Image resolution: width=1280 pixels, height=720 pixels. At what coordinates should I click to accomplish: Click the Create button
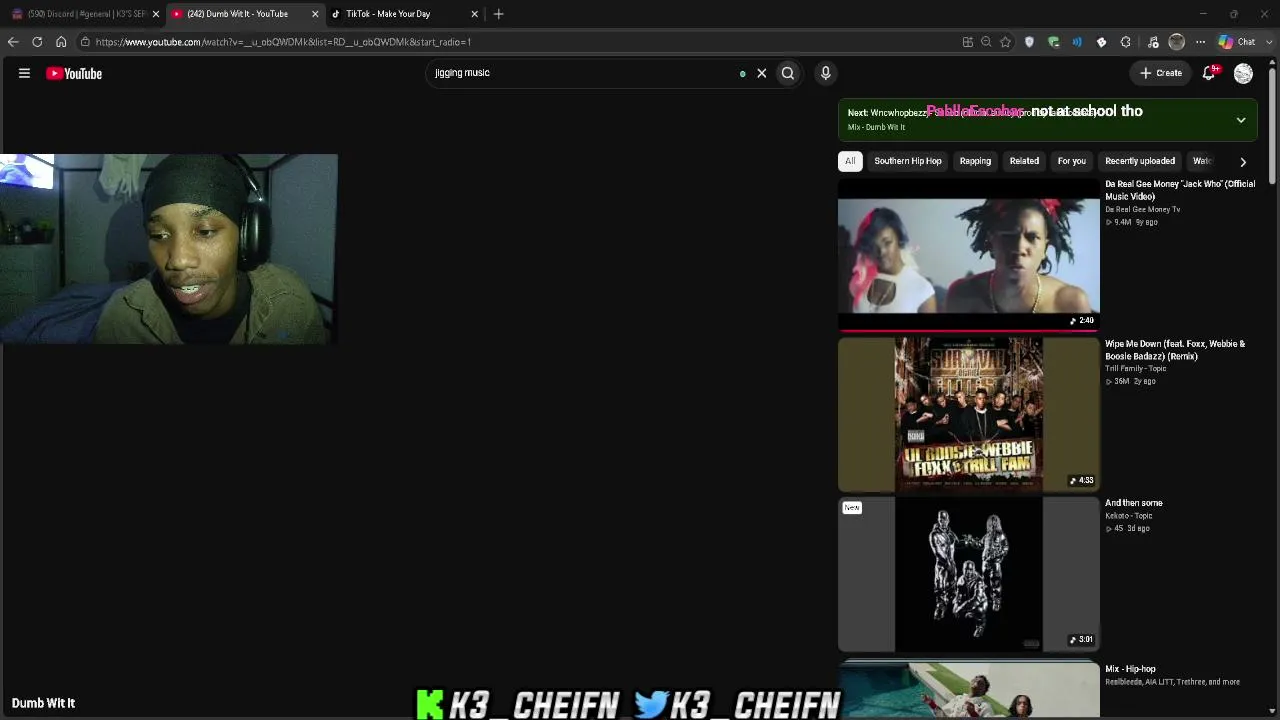pos(1161,73)
